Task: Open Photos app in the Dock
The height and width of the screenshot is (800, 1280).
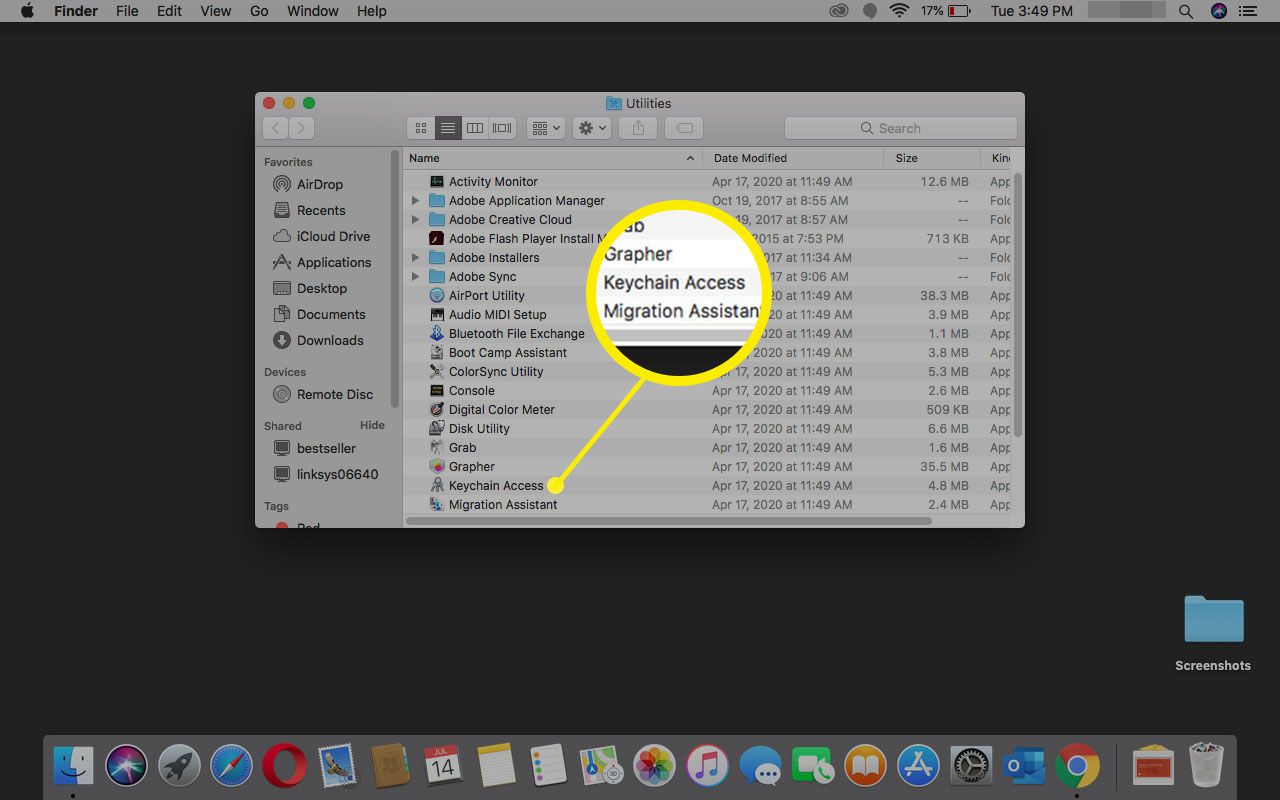Action: pos(654,767)
